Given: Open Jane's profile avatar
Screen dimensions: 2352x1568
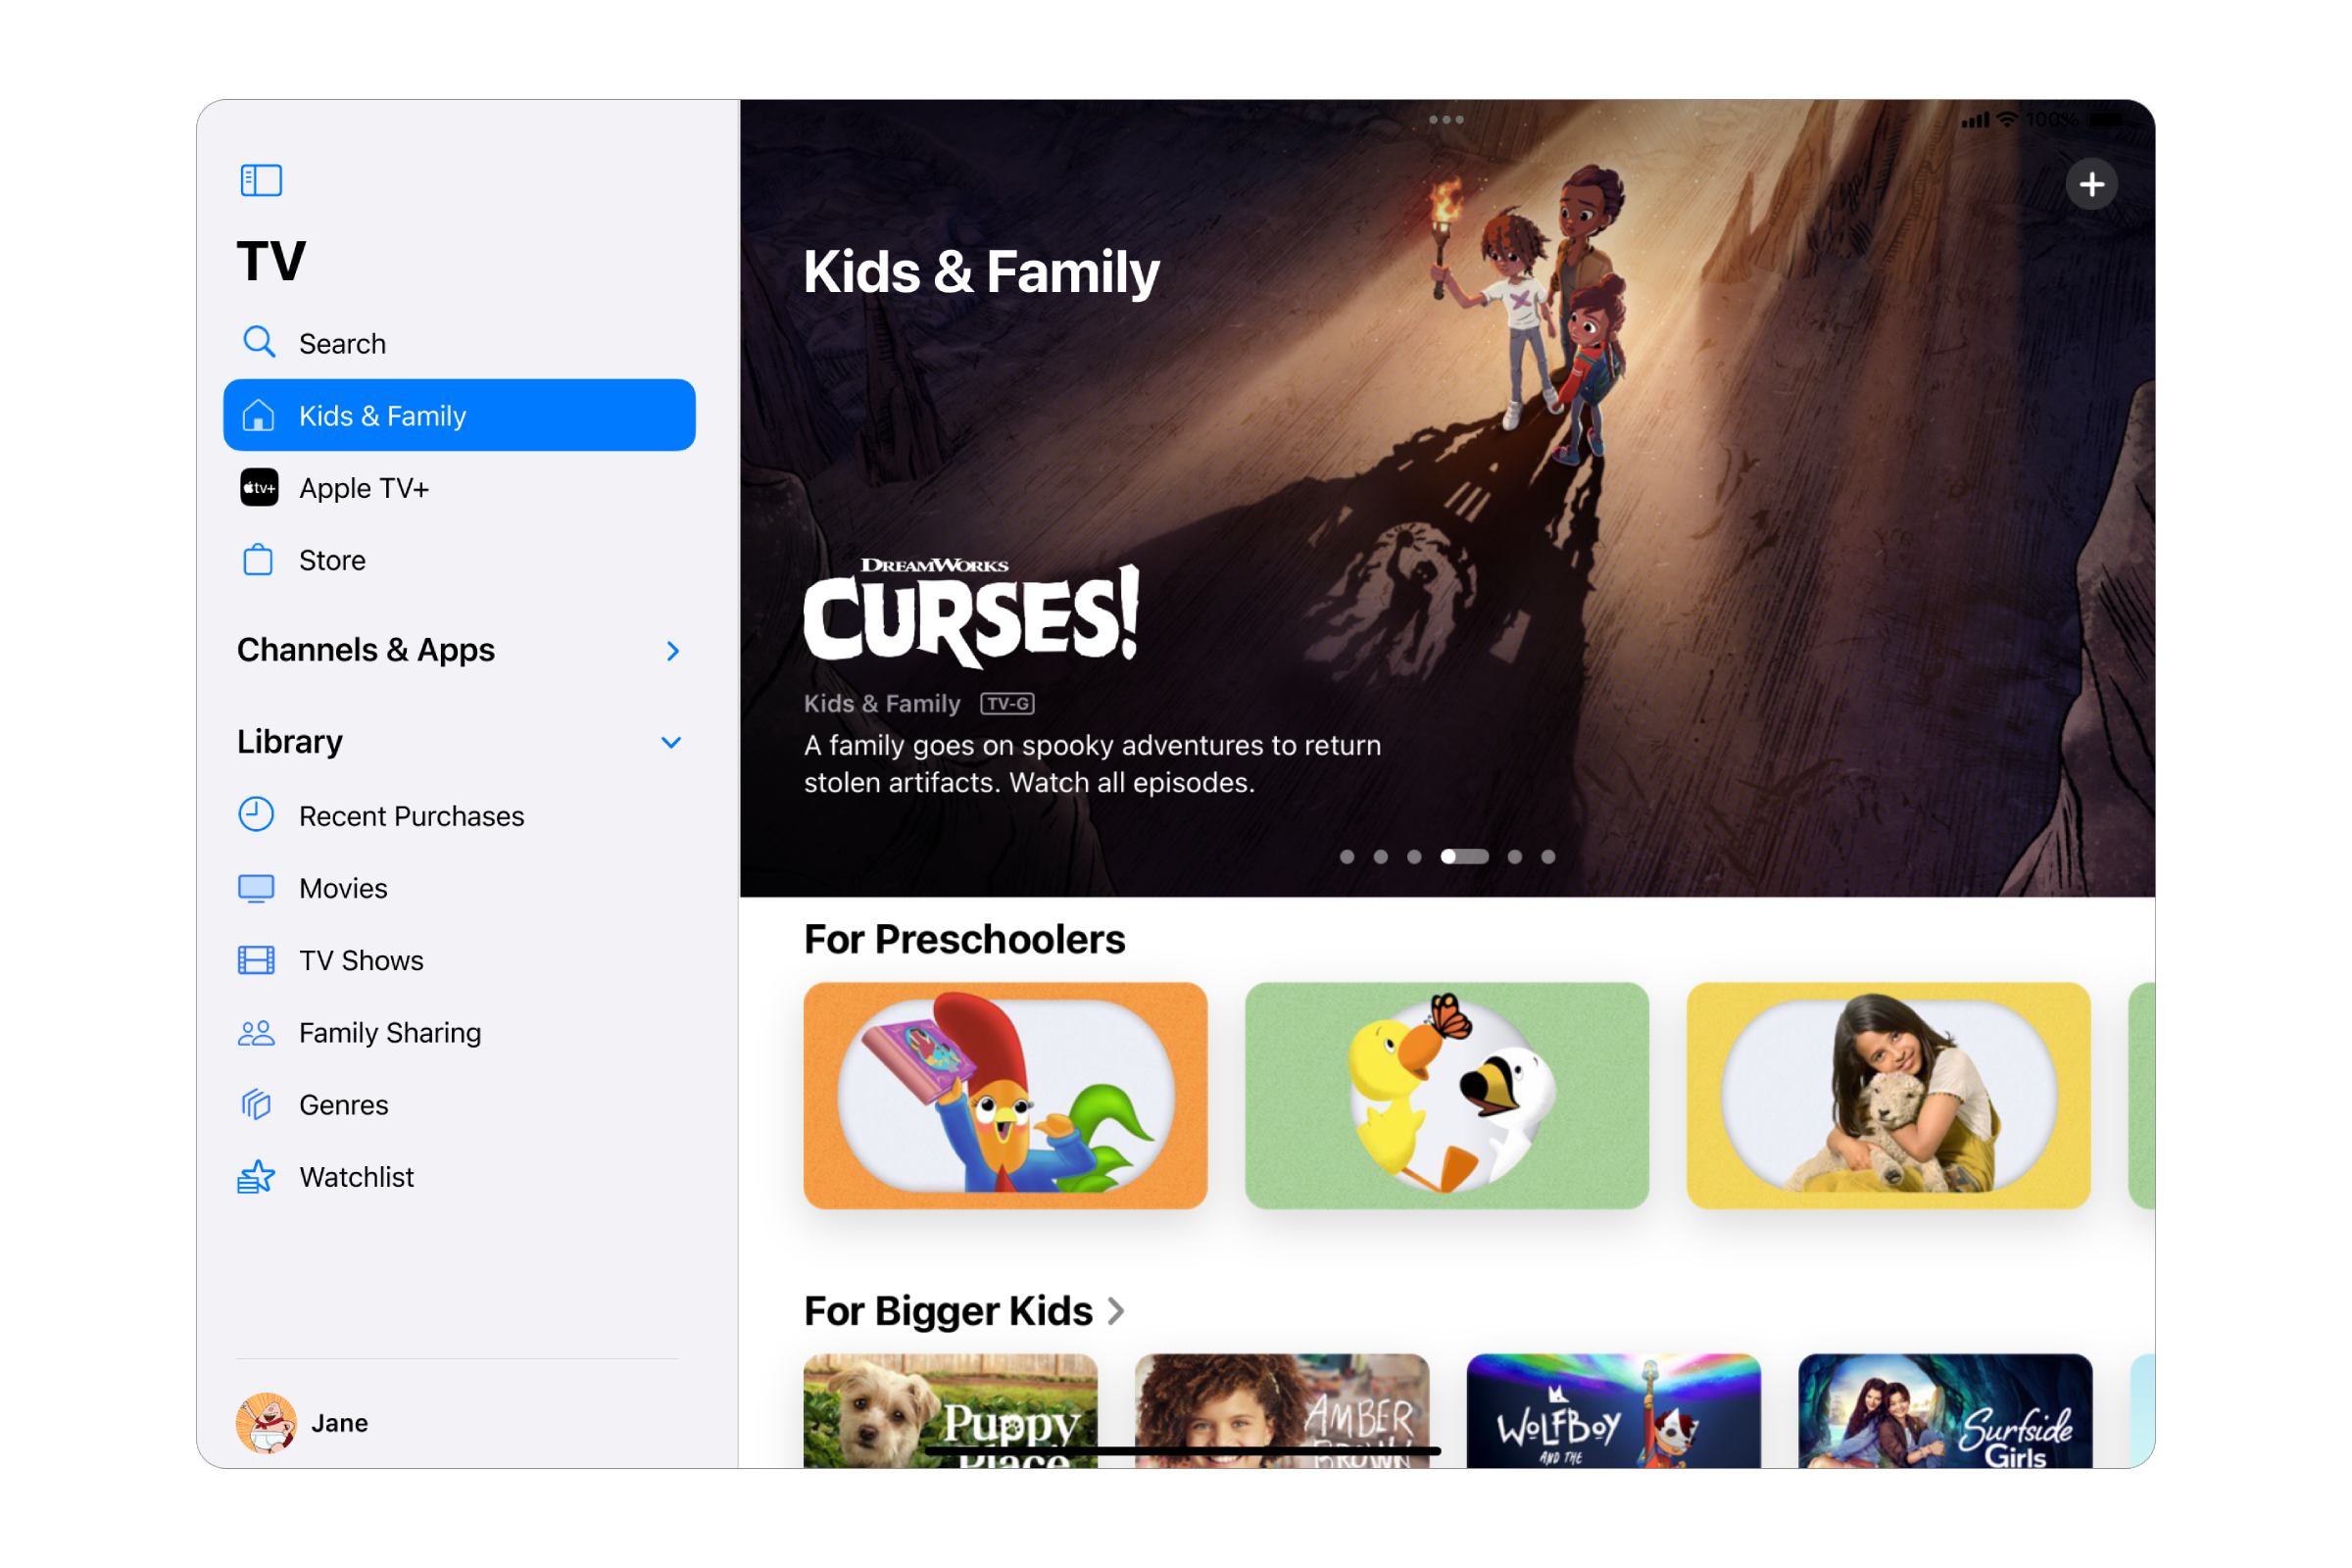Looking at the screenshot, I should pos(266,1422).
